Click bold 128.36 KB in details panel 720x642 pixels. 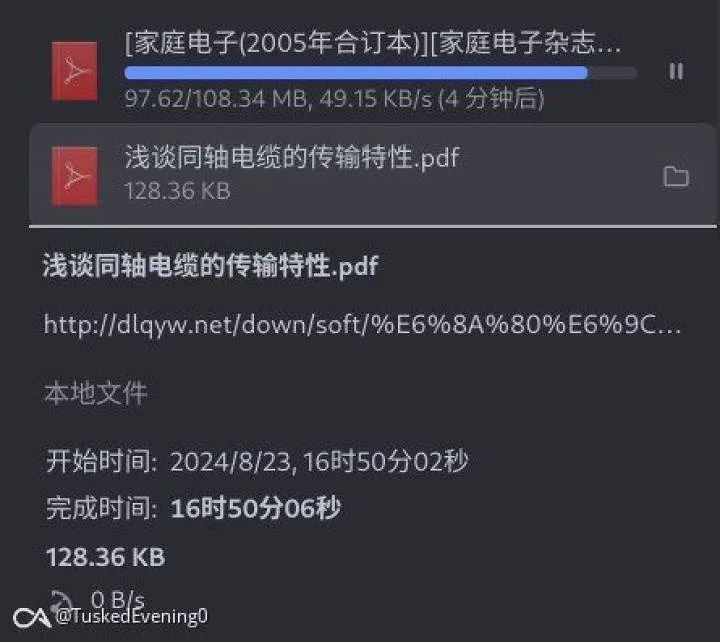coord(105,557)
